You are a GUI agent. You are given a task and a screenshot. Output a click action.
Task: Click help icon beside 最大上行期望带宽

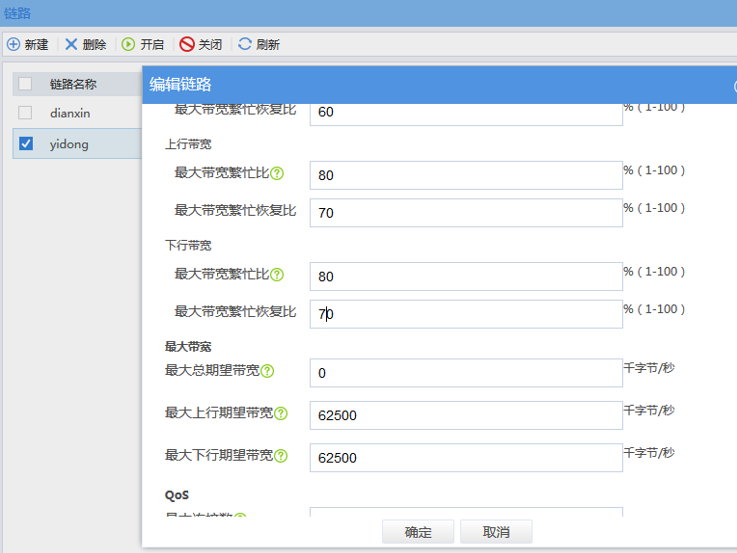(x=281, y=413)
